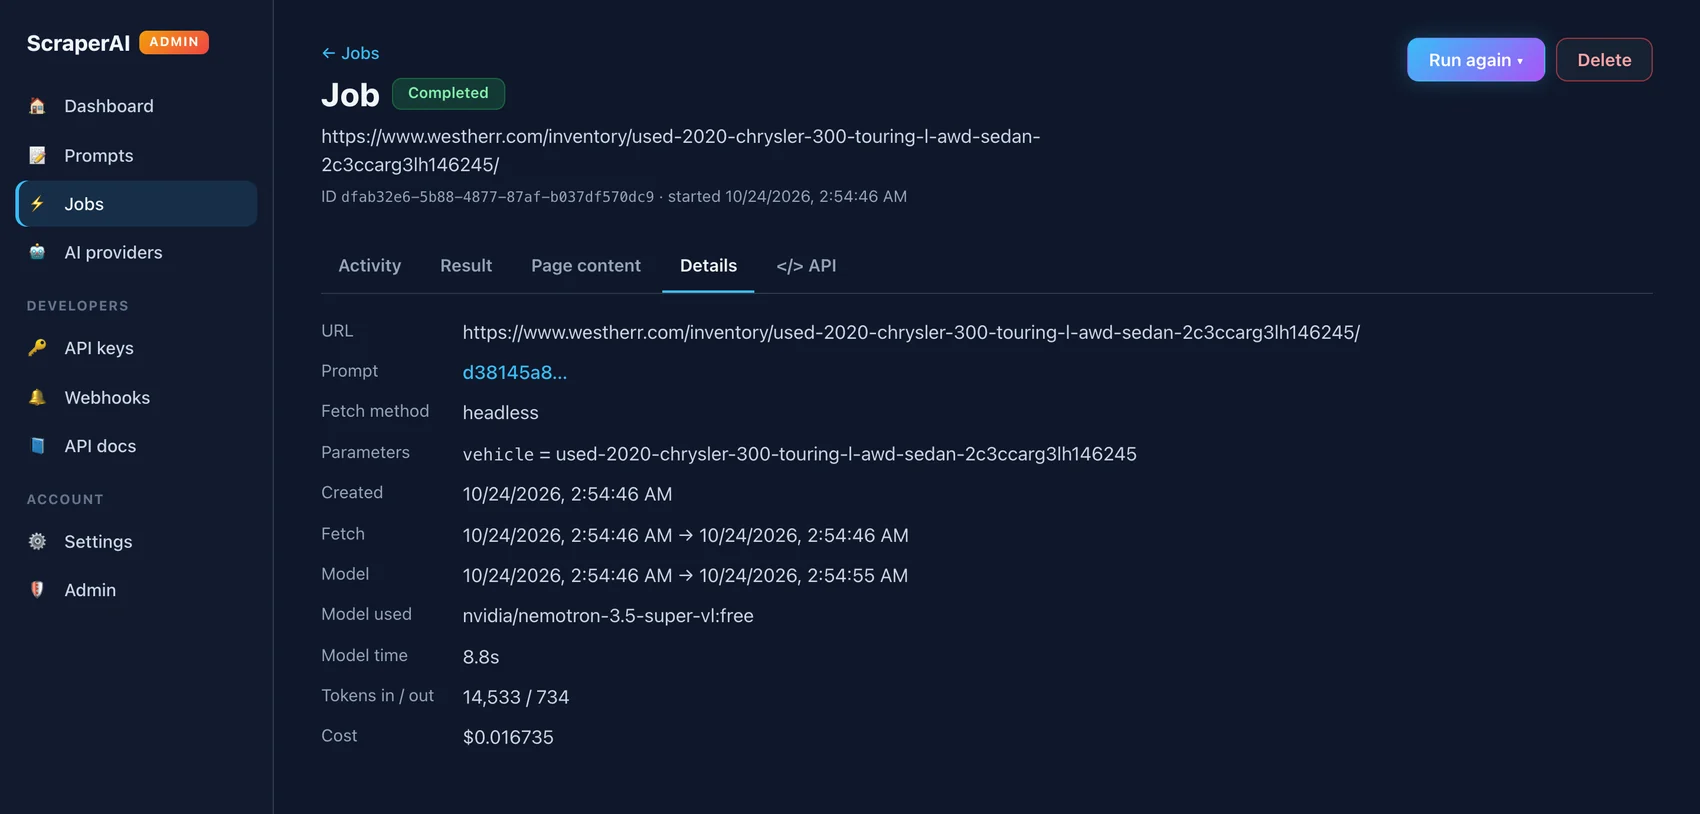The image size is (1700, 814).
Task: Click the URL value in Details
Action: (911, 332)
